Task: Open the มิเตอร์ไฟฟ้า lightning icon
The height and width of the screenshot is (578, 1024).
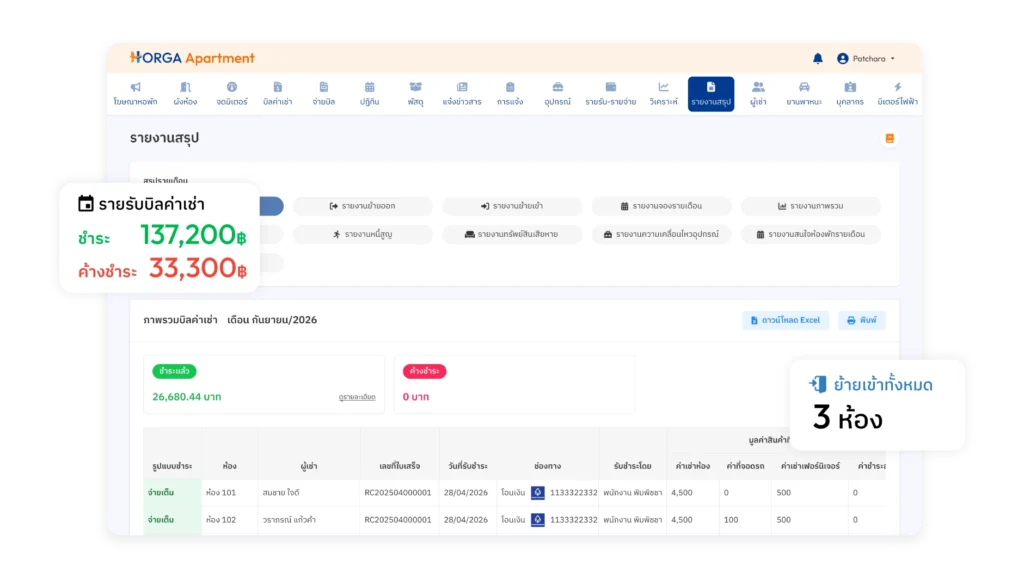Action: (x=898, y=87)
